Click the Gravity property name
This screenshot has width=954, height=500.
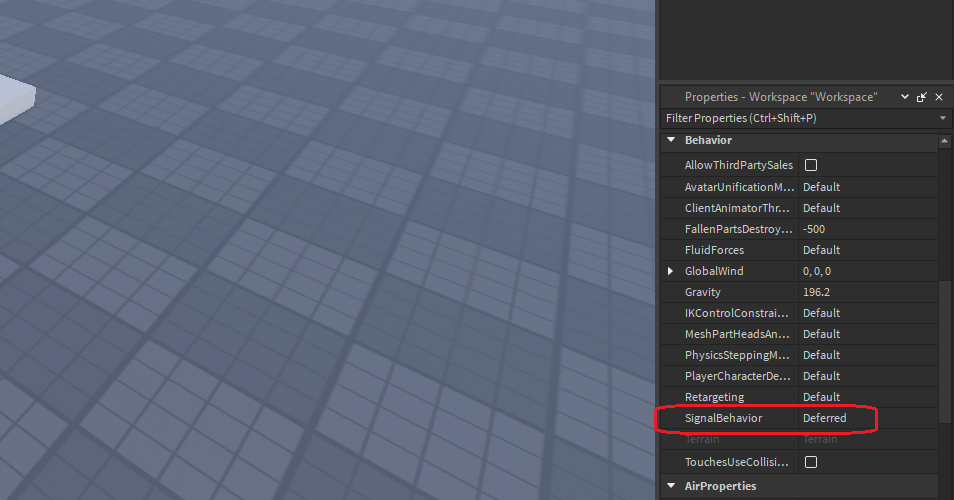[703, 292]
